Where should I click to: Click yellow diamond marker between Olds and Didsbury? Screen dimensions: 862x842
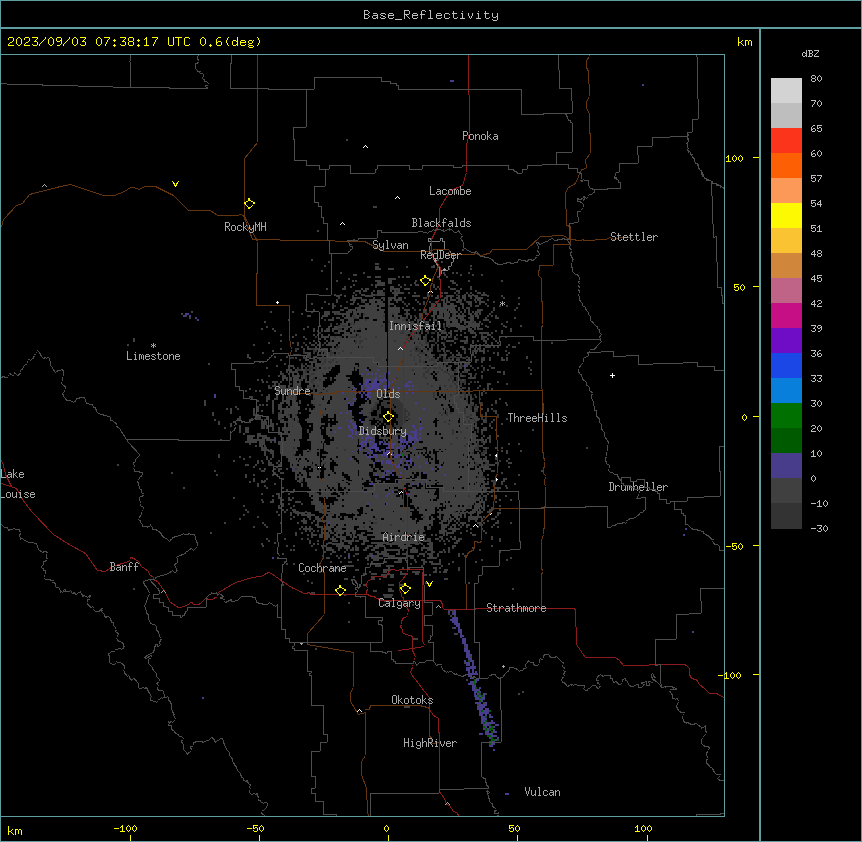[388, 417]
